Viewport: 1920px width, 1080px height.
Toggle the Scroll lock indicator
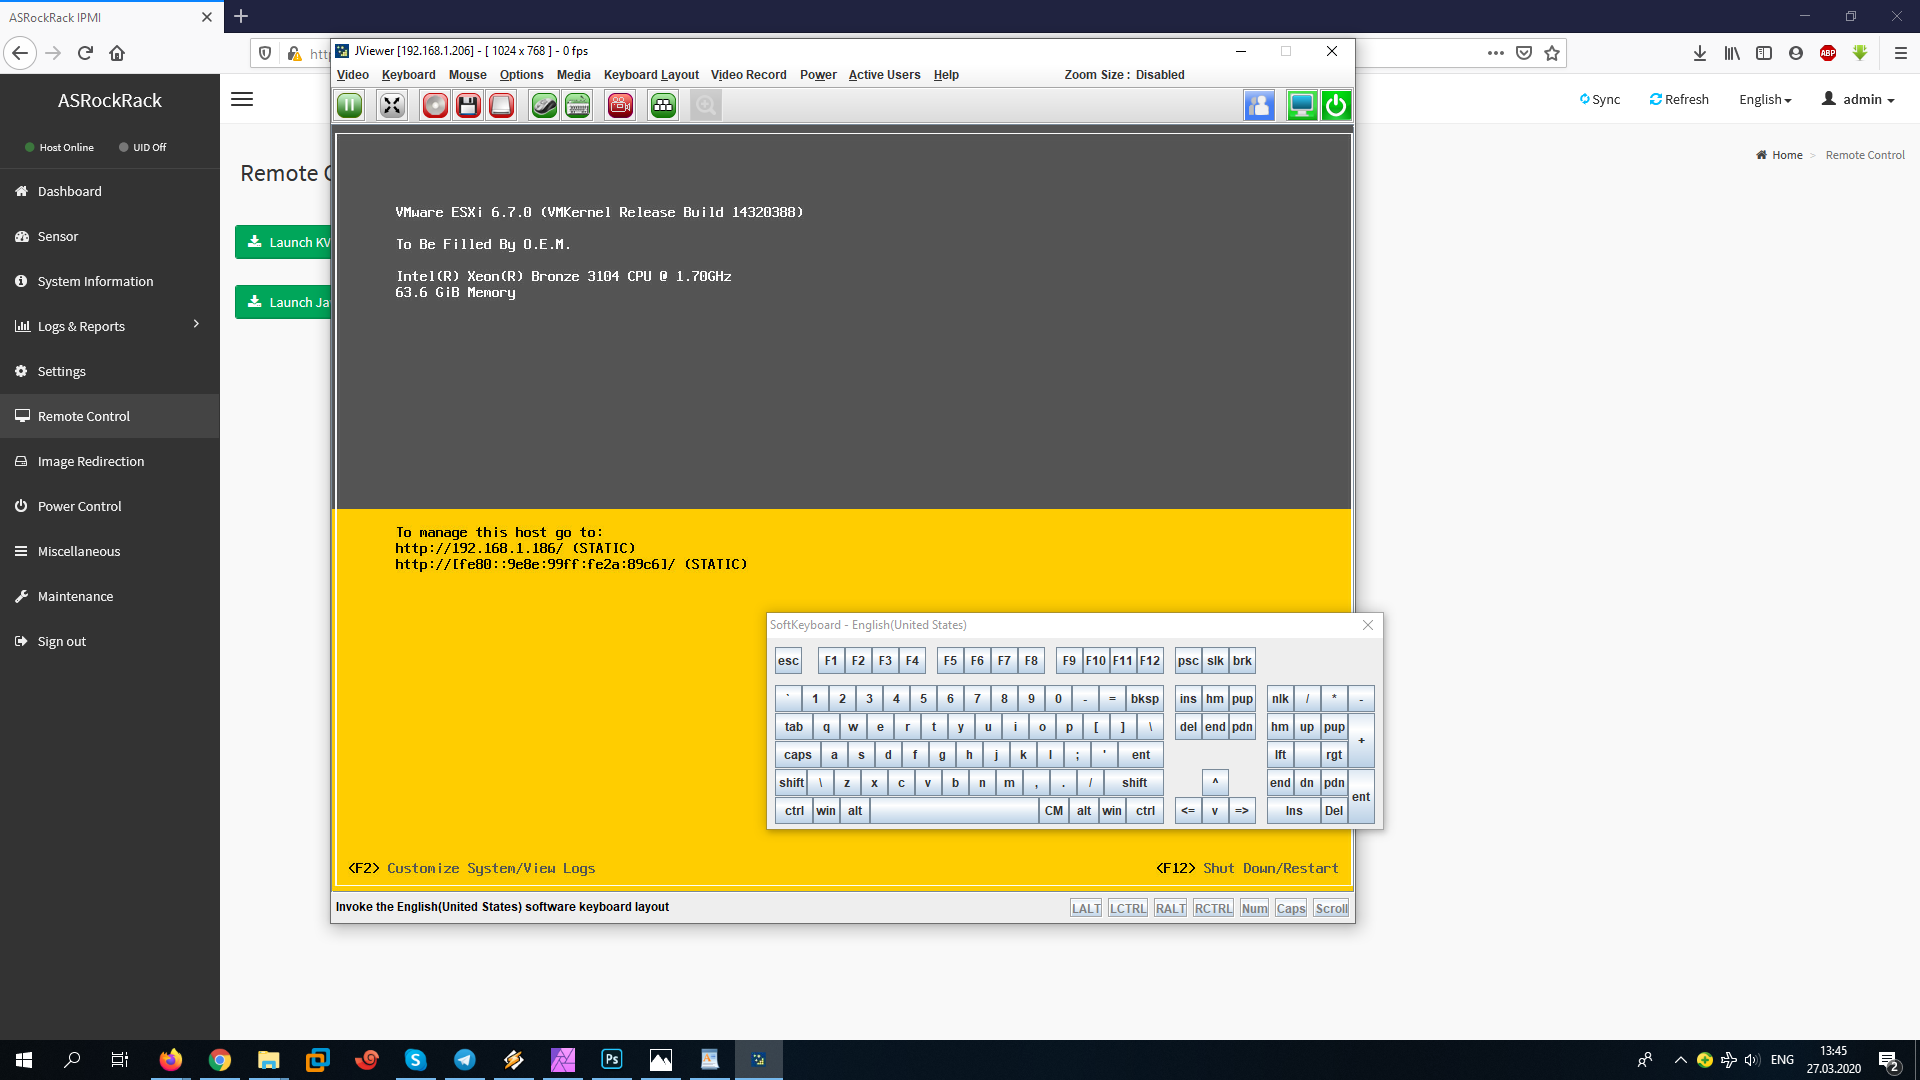pyautogui.click(x=1331, y=908)
